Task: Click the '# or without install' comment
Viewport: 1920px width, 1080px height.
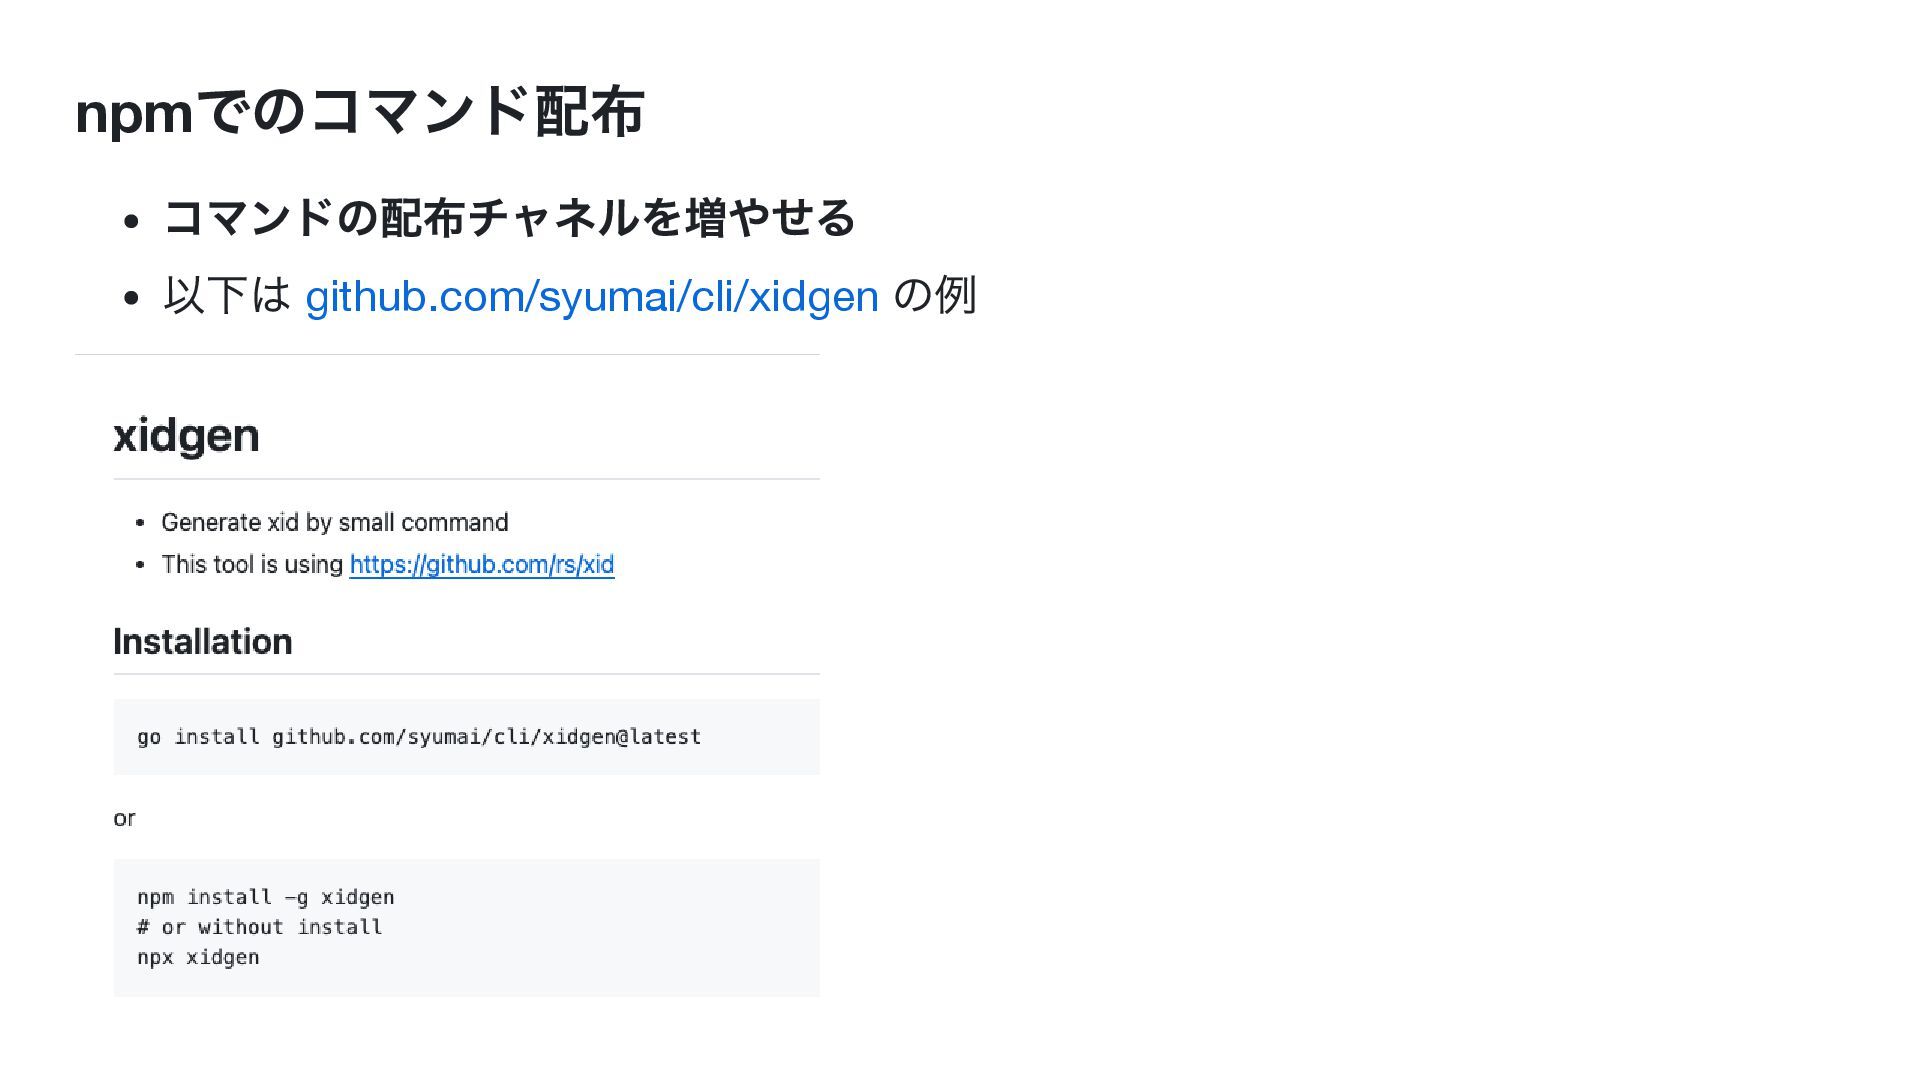Action: 260,927
